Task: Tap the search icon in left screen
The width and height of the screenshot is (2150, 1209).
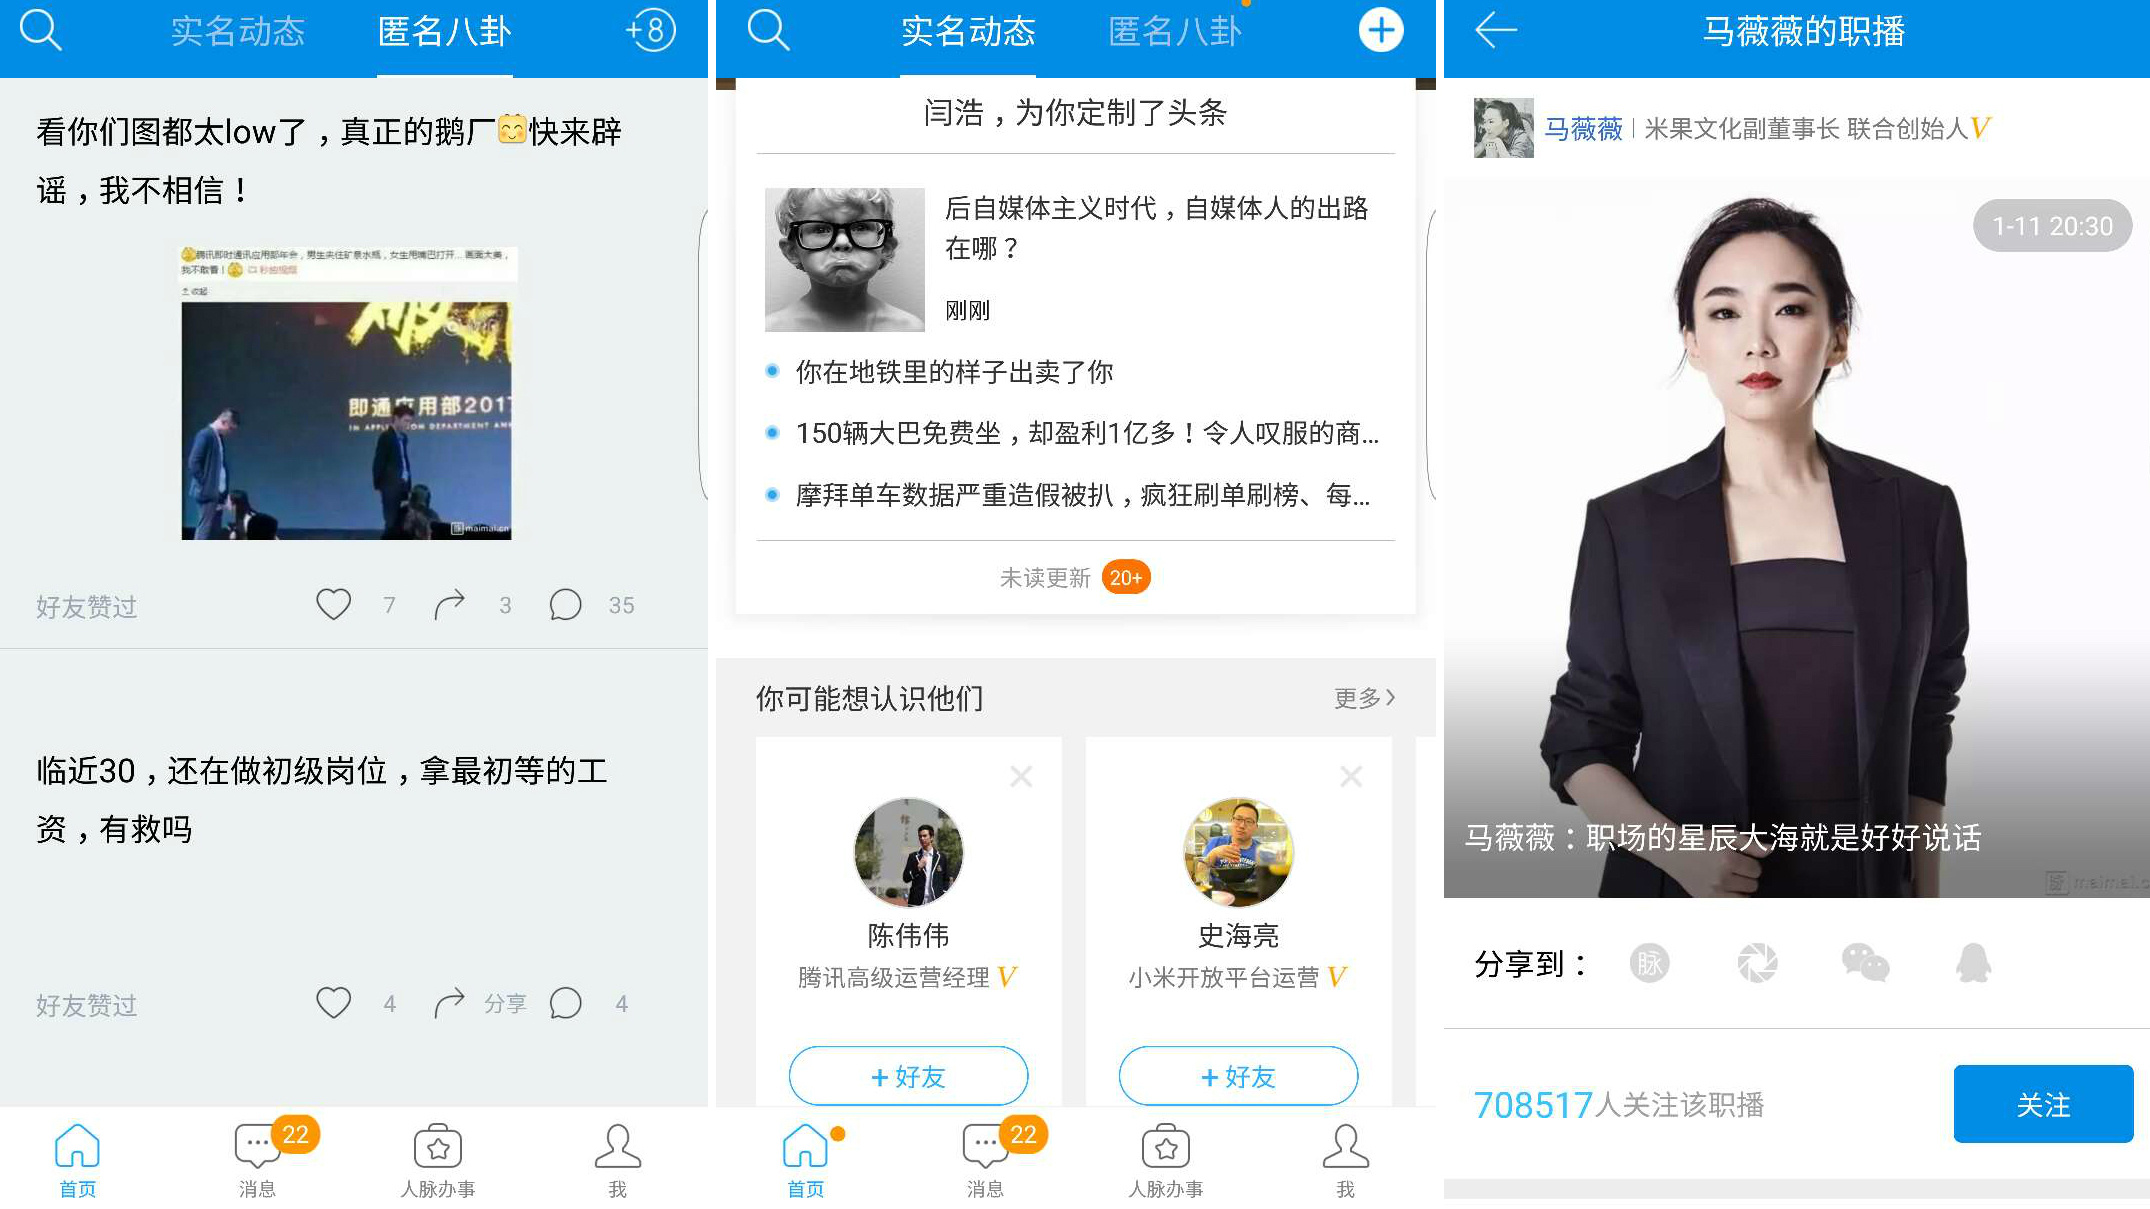Action: [x=41, y=30]
